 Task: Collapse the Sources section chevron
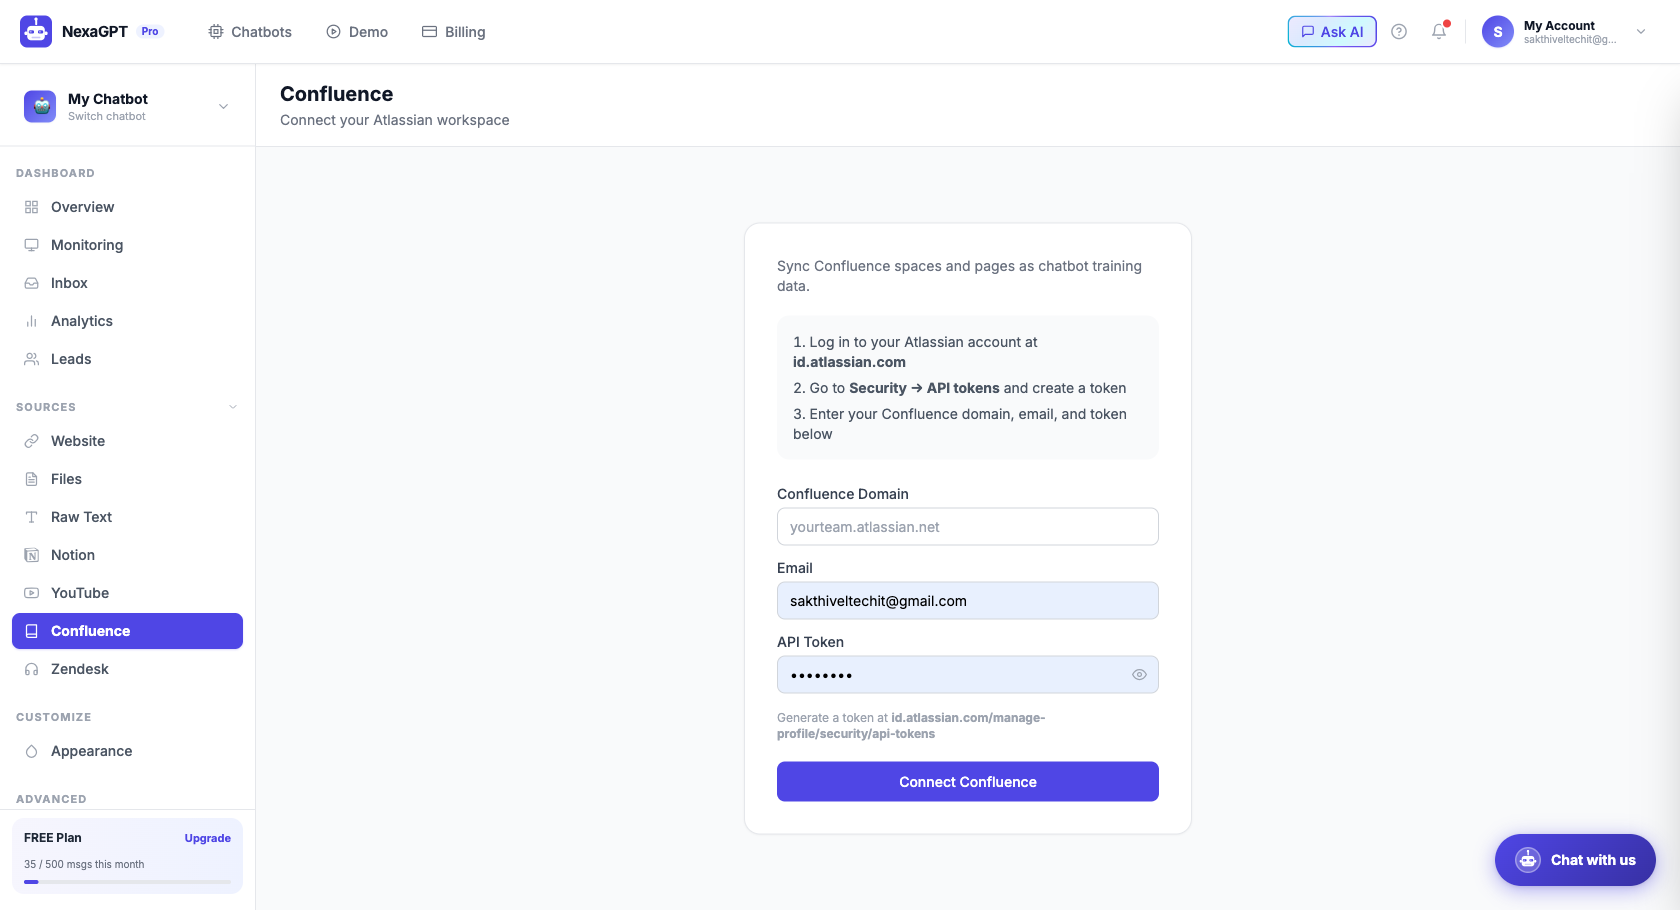[233, 407]
